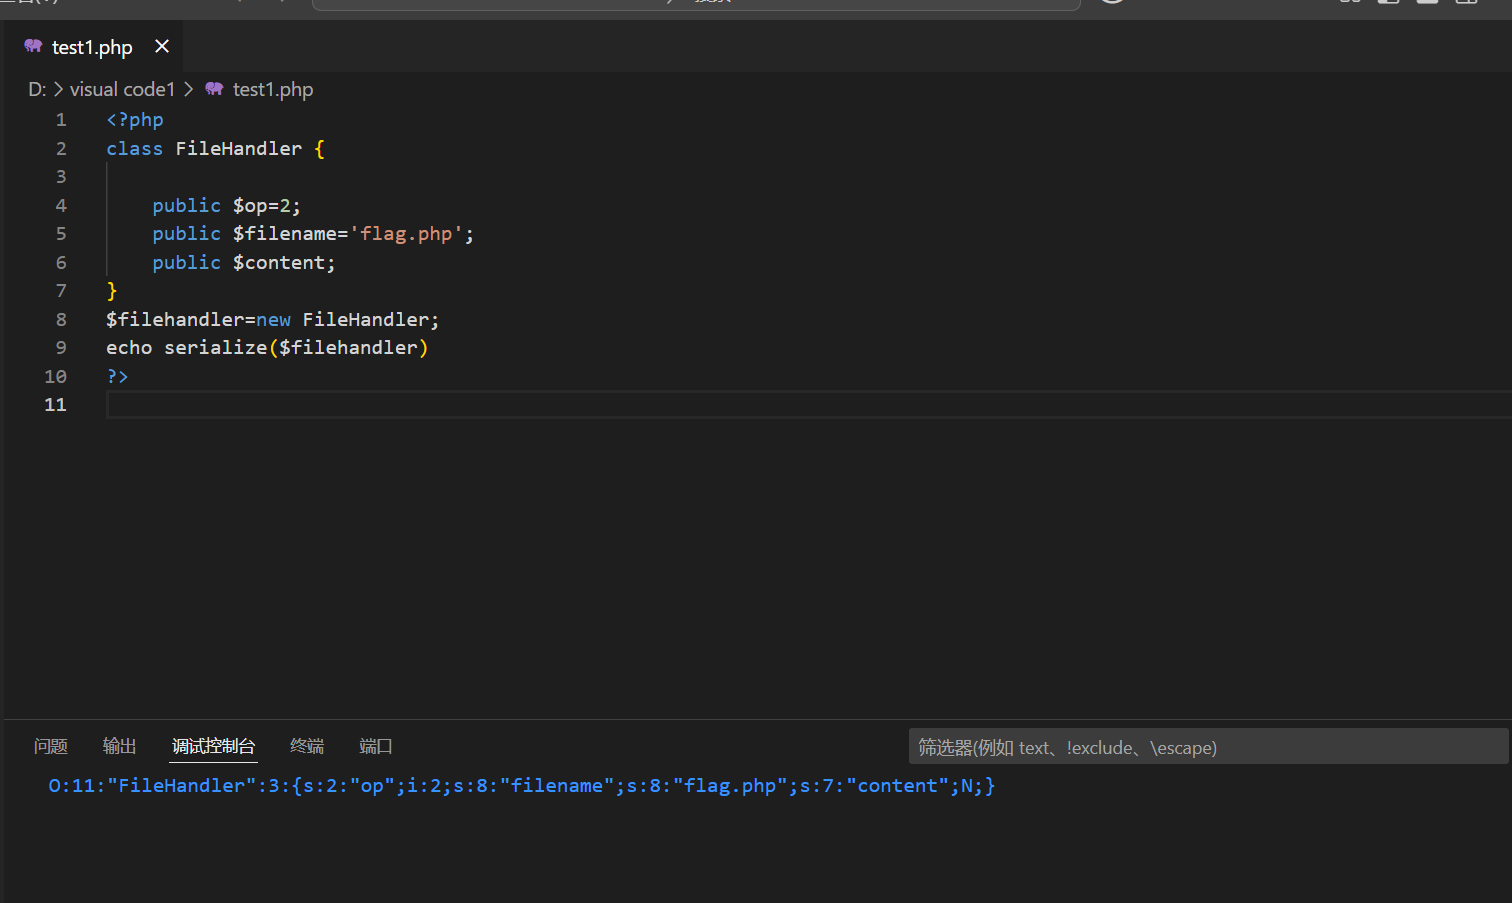Click the $filename variable on line 5
Viewport: 1512px width, 903px height.
click(x=284, y=234)
